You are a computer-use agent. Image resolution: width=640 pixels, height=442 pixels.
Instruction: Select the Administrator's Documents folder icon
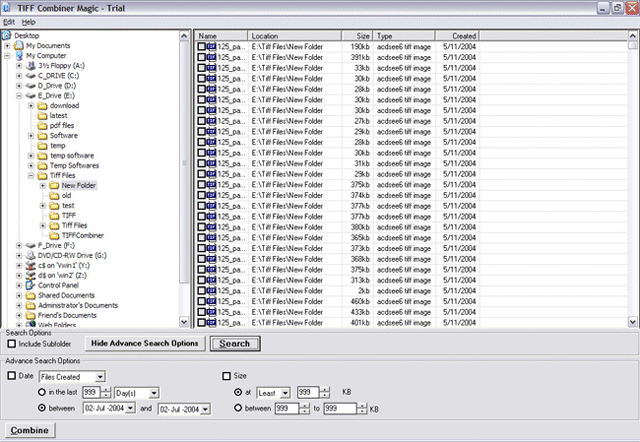pyautogui.click(x=31, y=305)
